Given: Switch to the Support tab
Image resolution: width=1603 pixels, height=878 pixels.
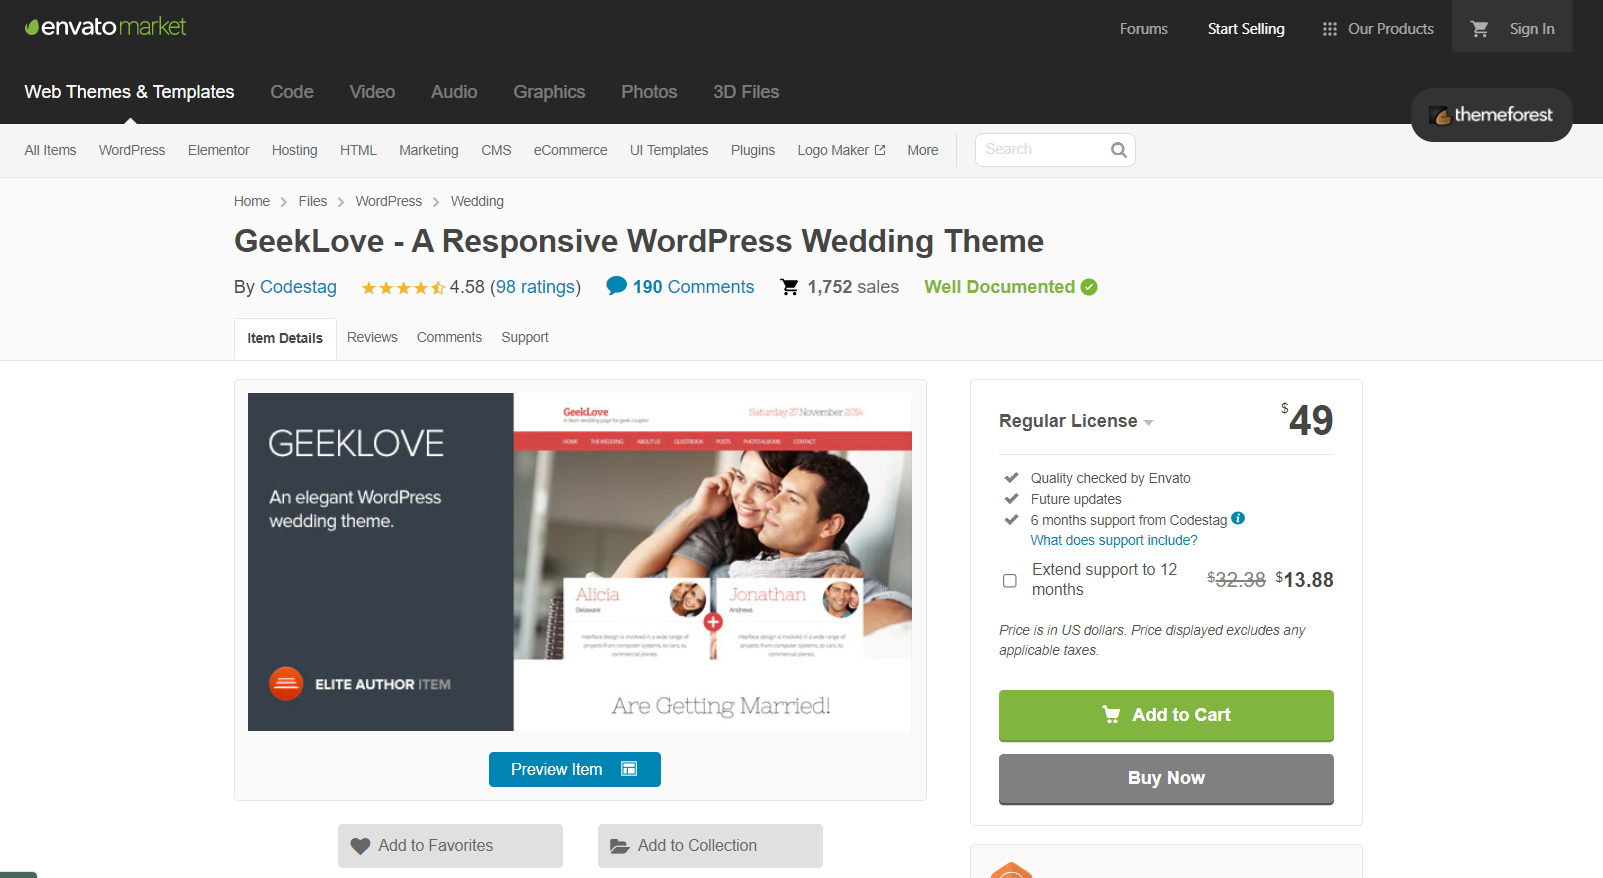Looking at the screenshot, I should (525, 337).
